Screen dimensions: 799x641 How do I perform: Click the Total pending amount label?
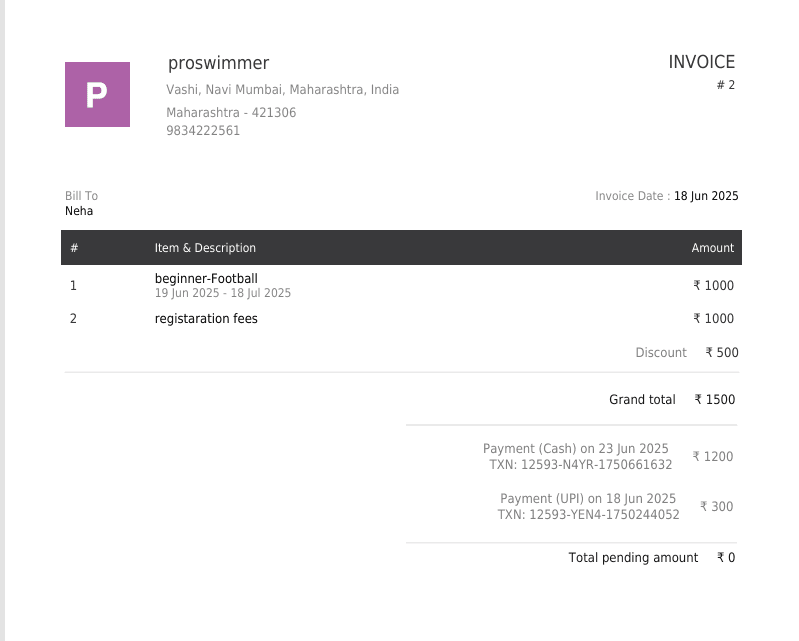pos(633,558)
